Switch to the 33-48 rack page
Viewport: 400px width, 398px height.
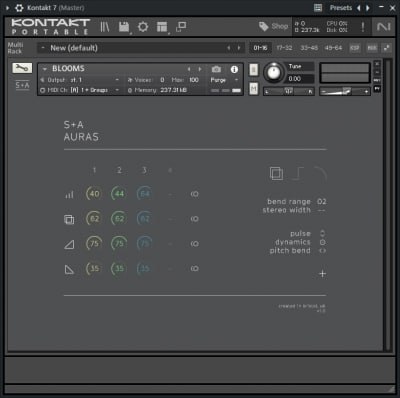click(309, 48)
